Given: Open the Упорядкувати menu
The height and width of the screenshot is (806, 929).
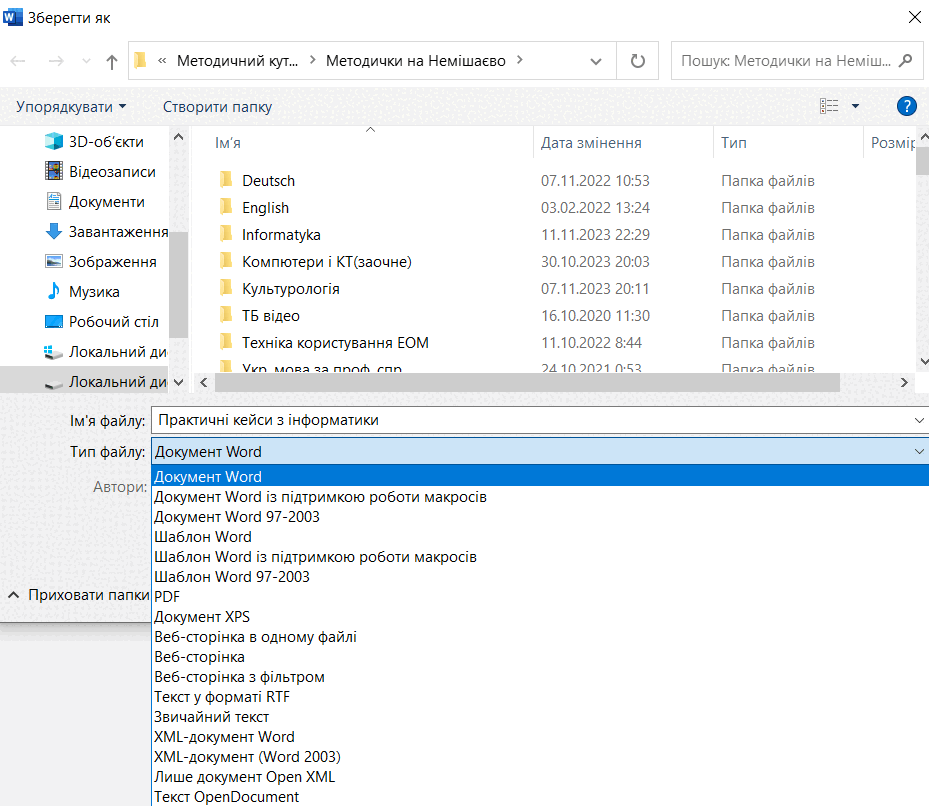Looking at the screenshot, I should pyautogui.click(x=71, y=107).
